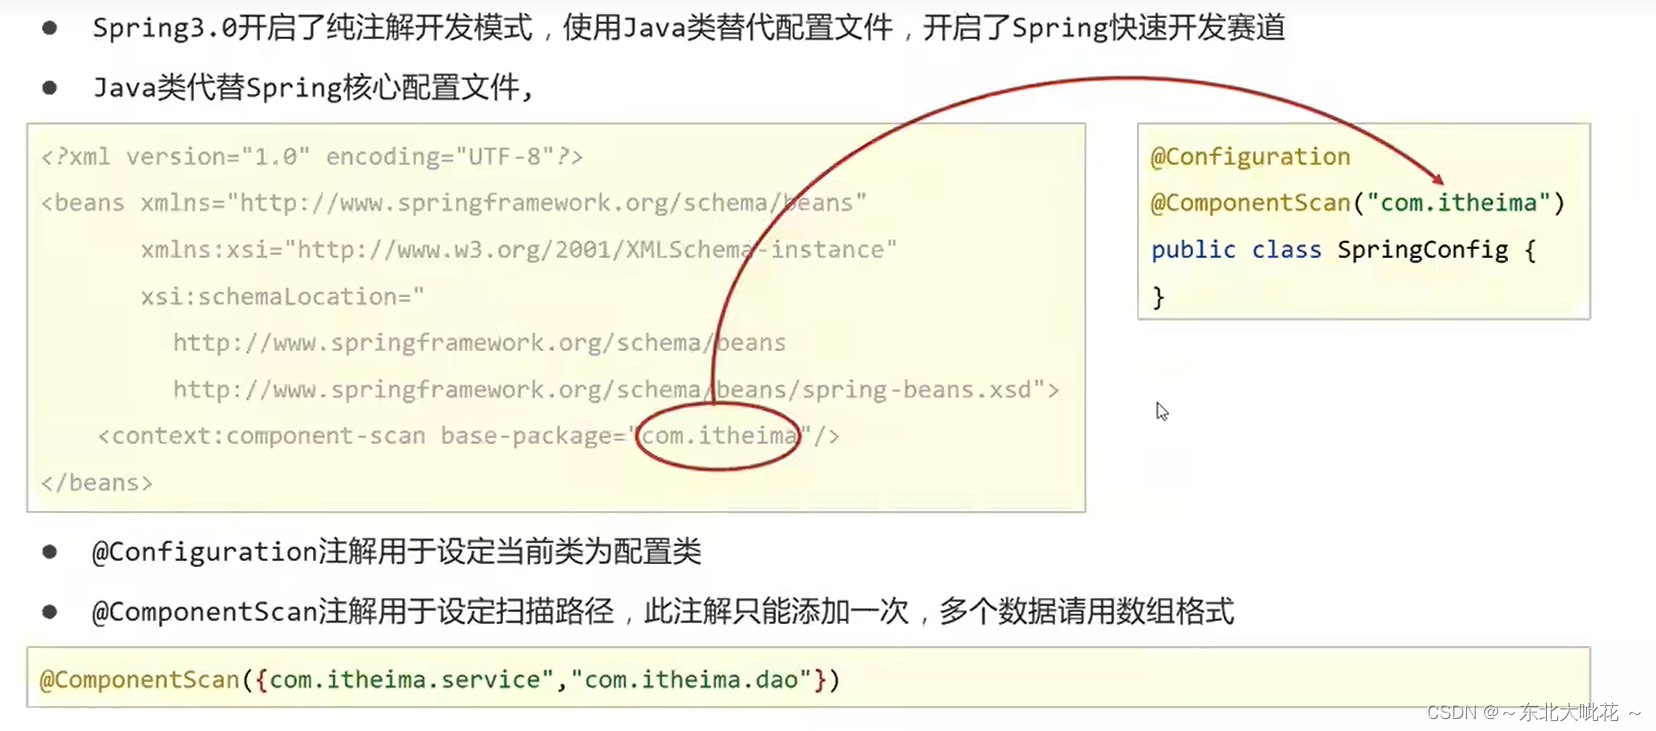Click the 'Java类代替Spring核心配置文件' bullet line
The image size is (1656, 731).
click(313, 88)
